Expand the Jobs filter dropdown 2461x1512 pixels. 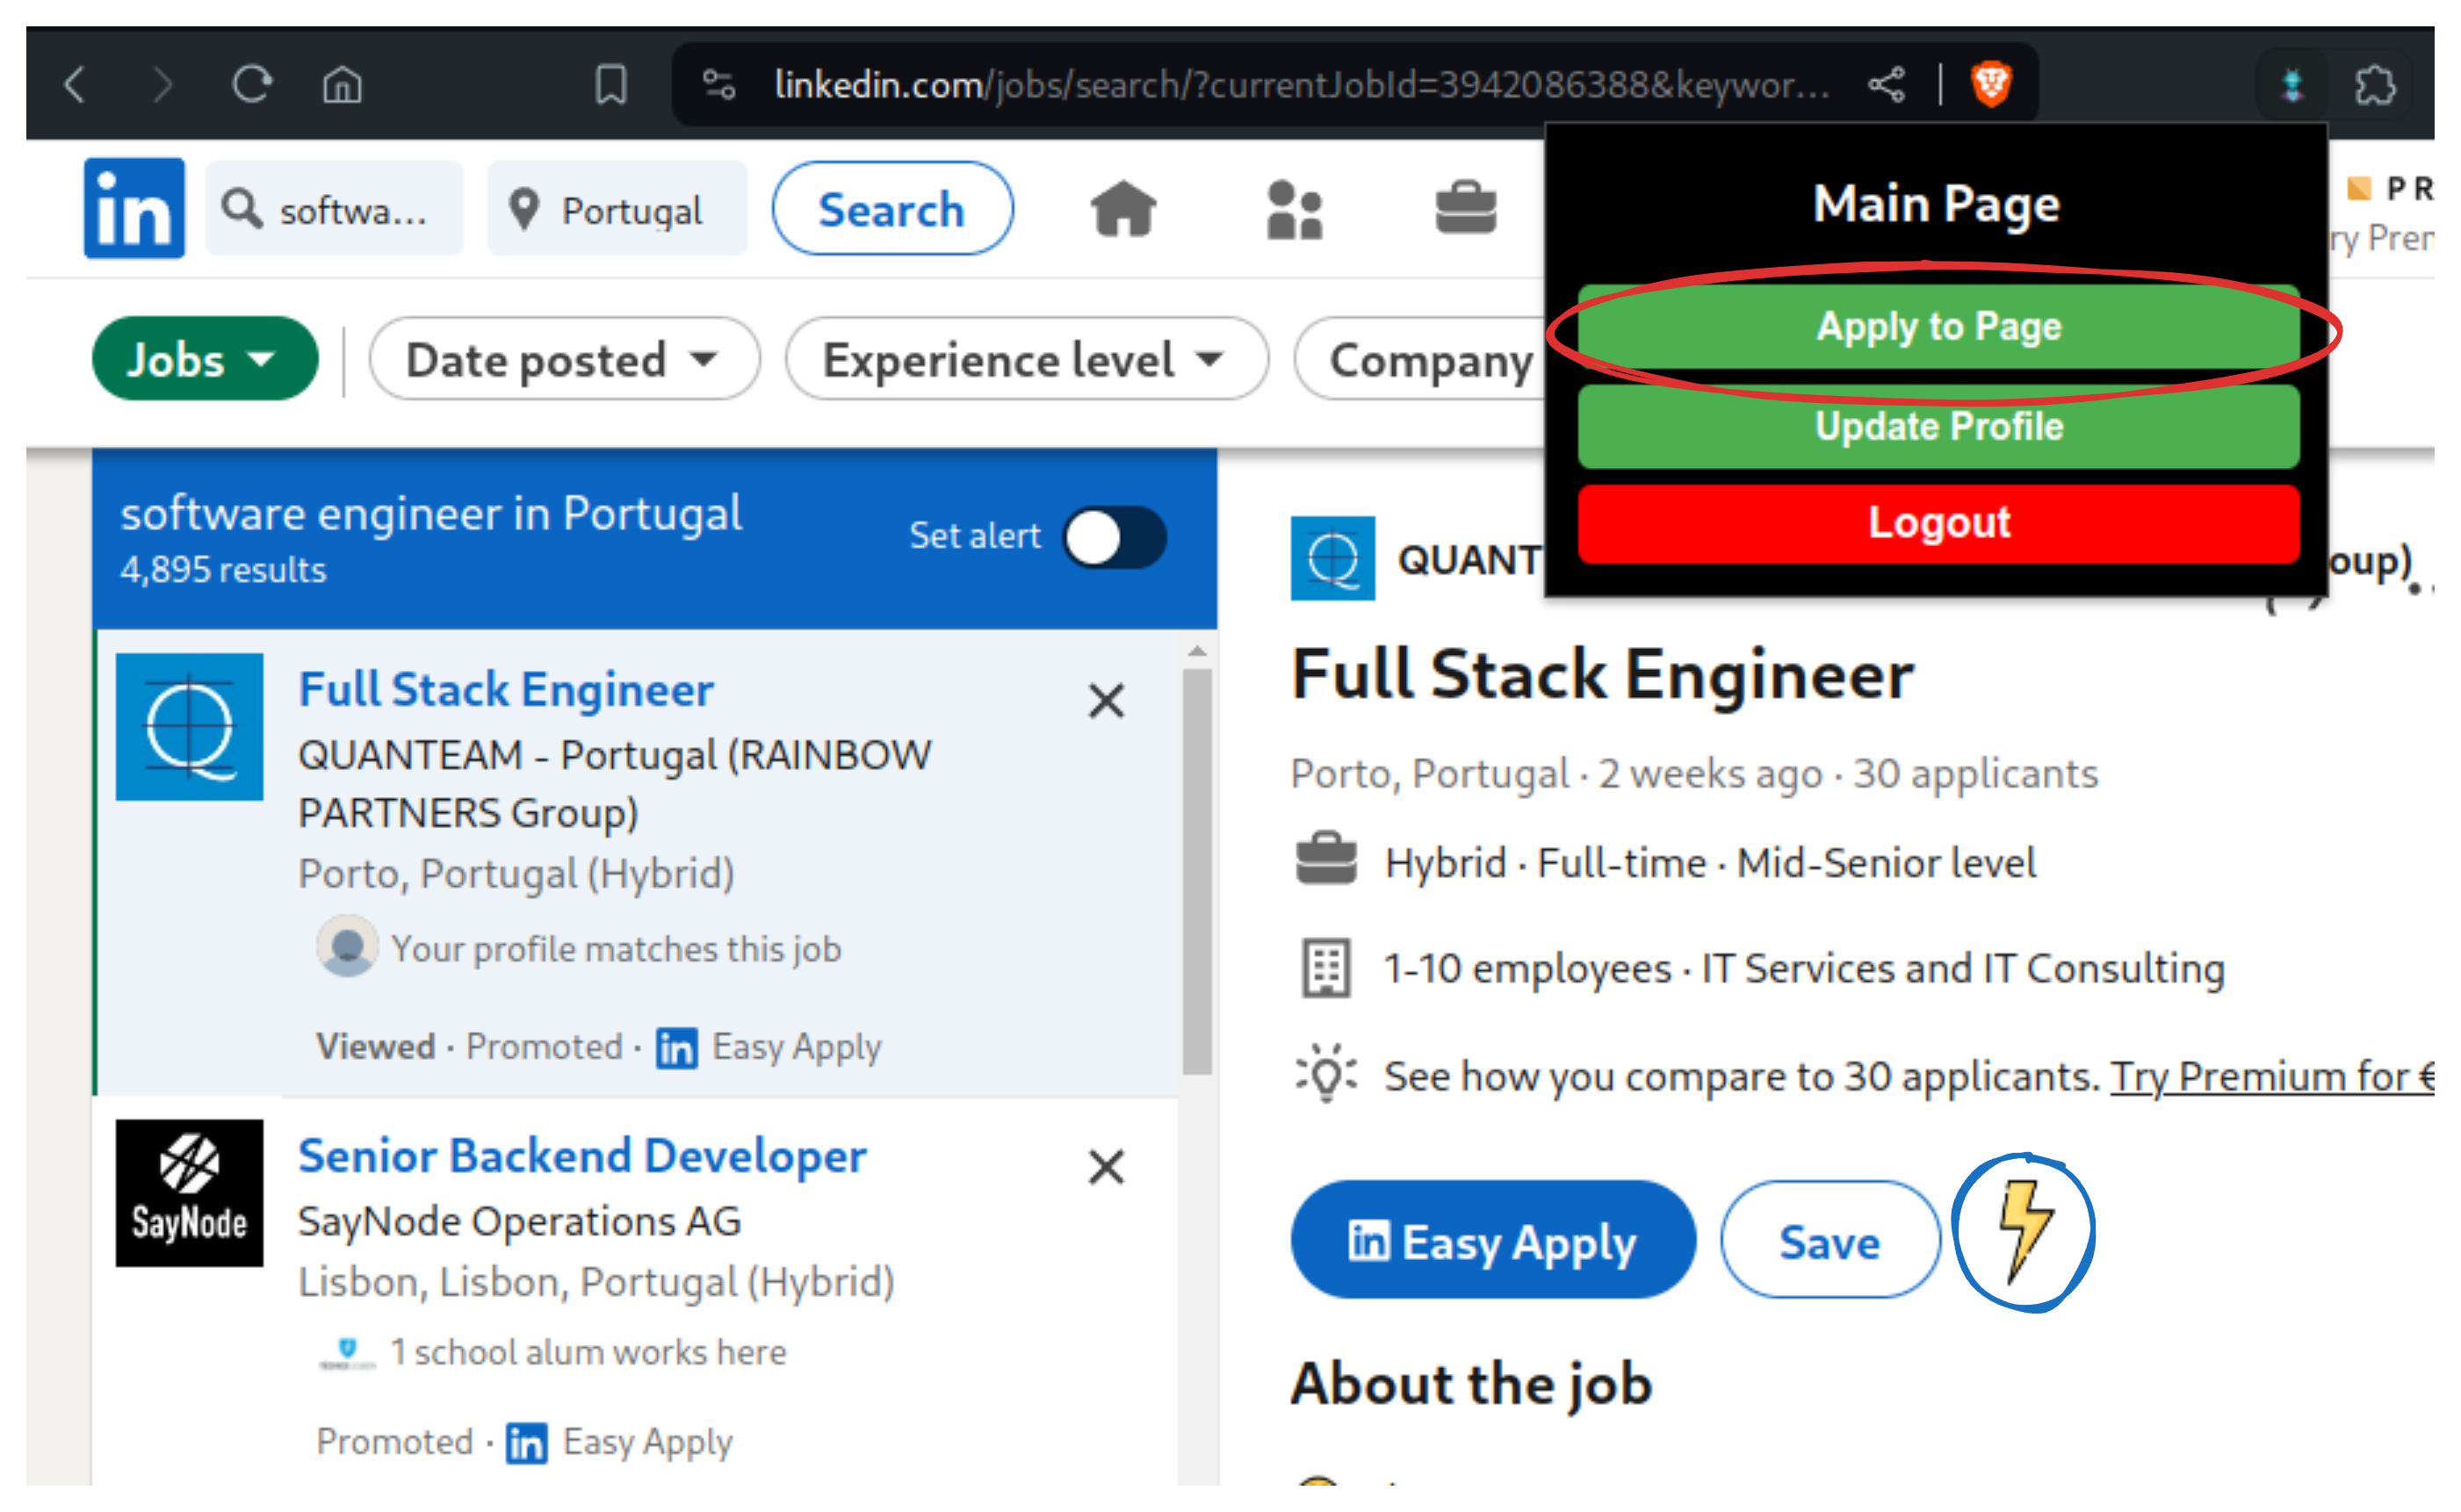tap(204, 359)
